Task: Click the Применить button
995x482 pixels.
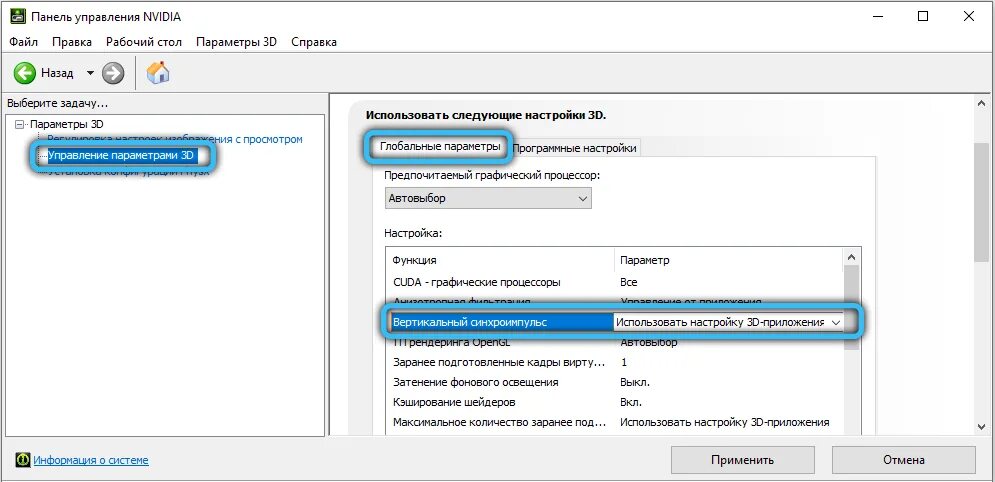Action: click(x=742, y=460)
